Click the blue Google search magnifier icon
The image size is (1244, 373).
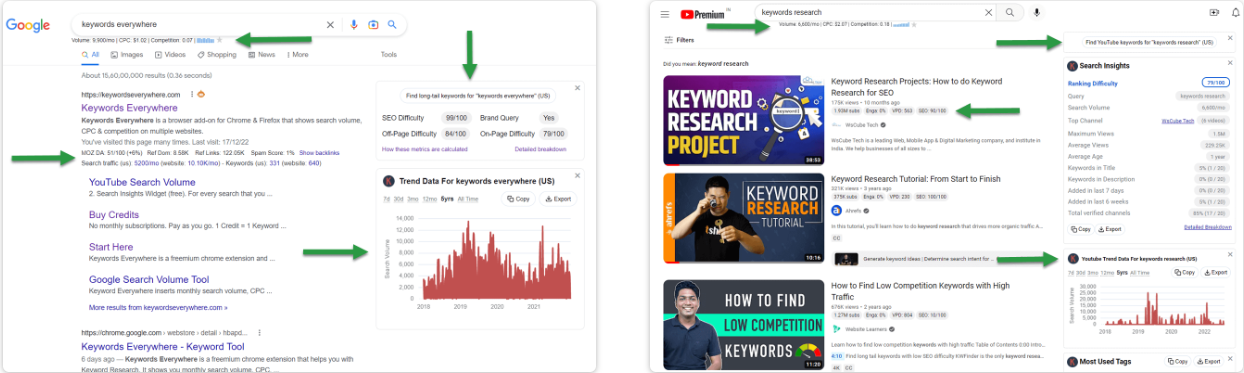[x=392, y=25]
